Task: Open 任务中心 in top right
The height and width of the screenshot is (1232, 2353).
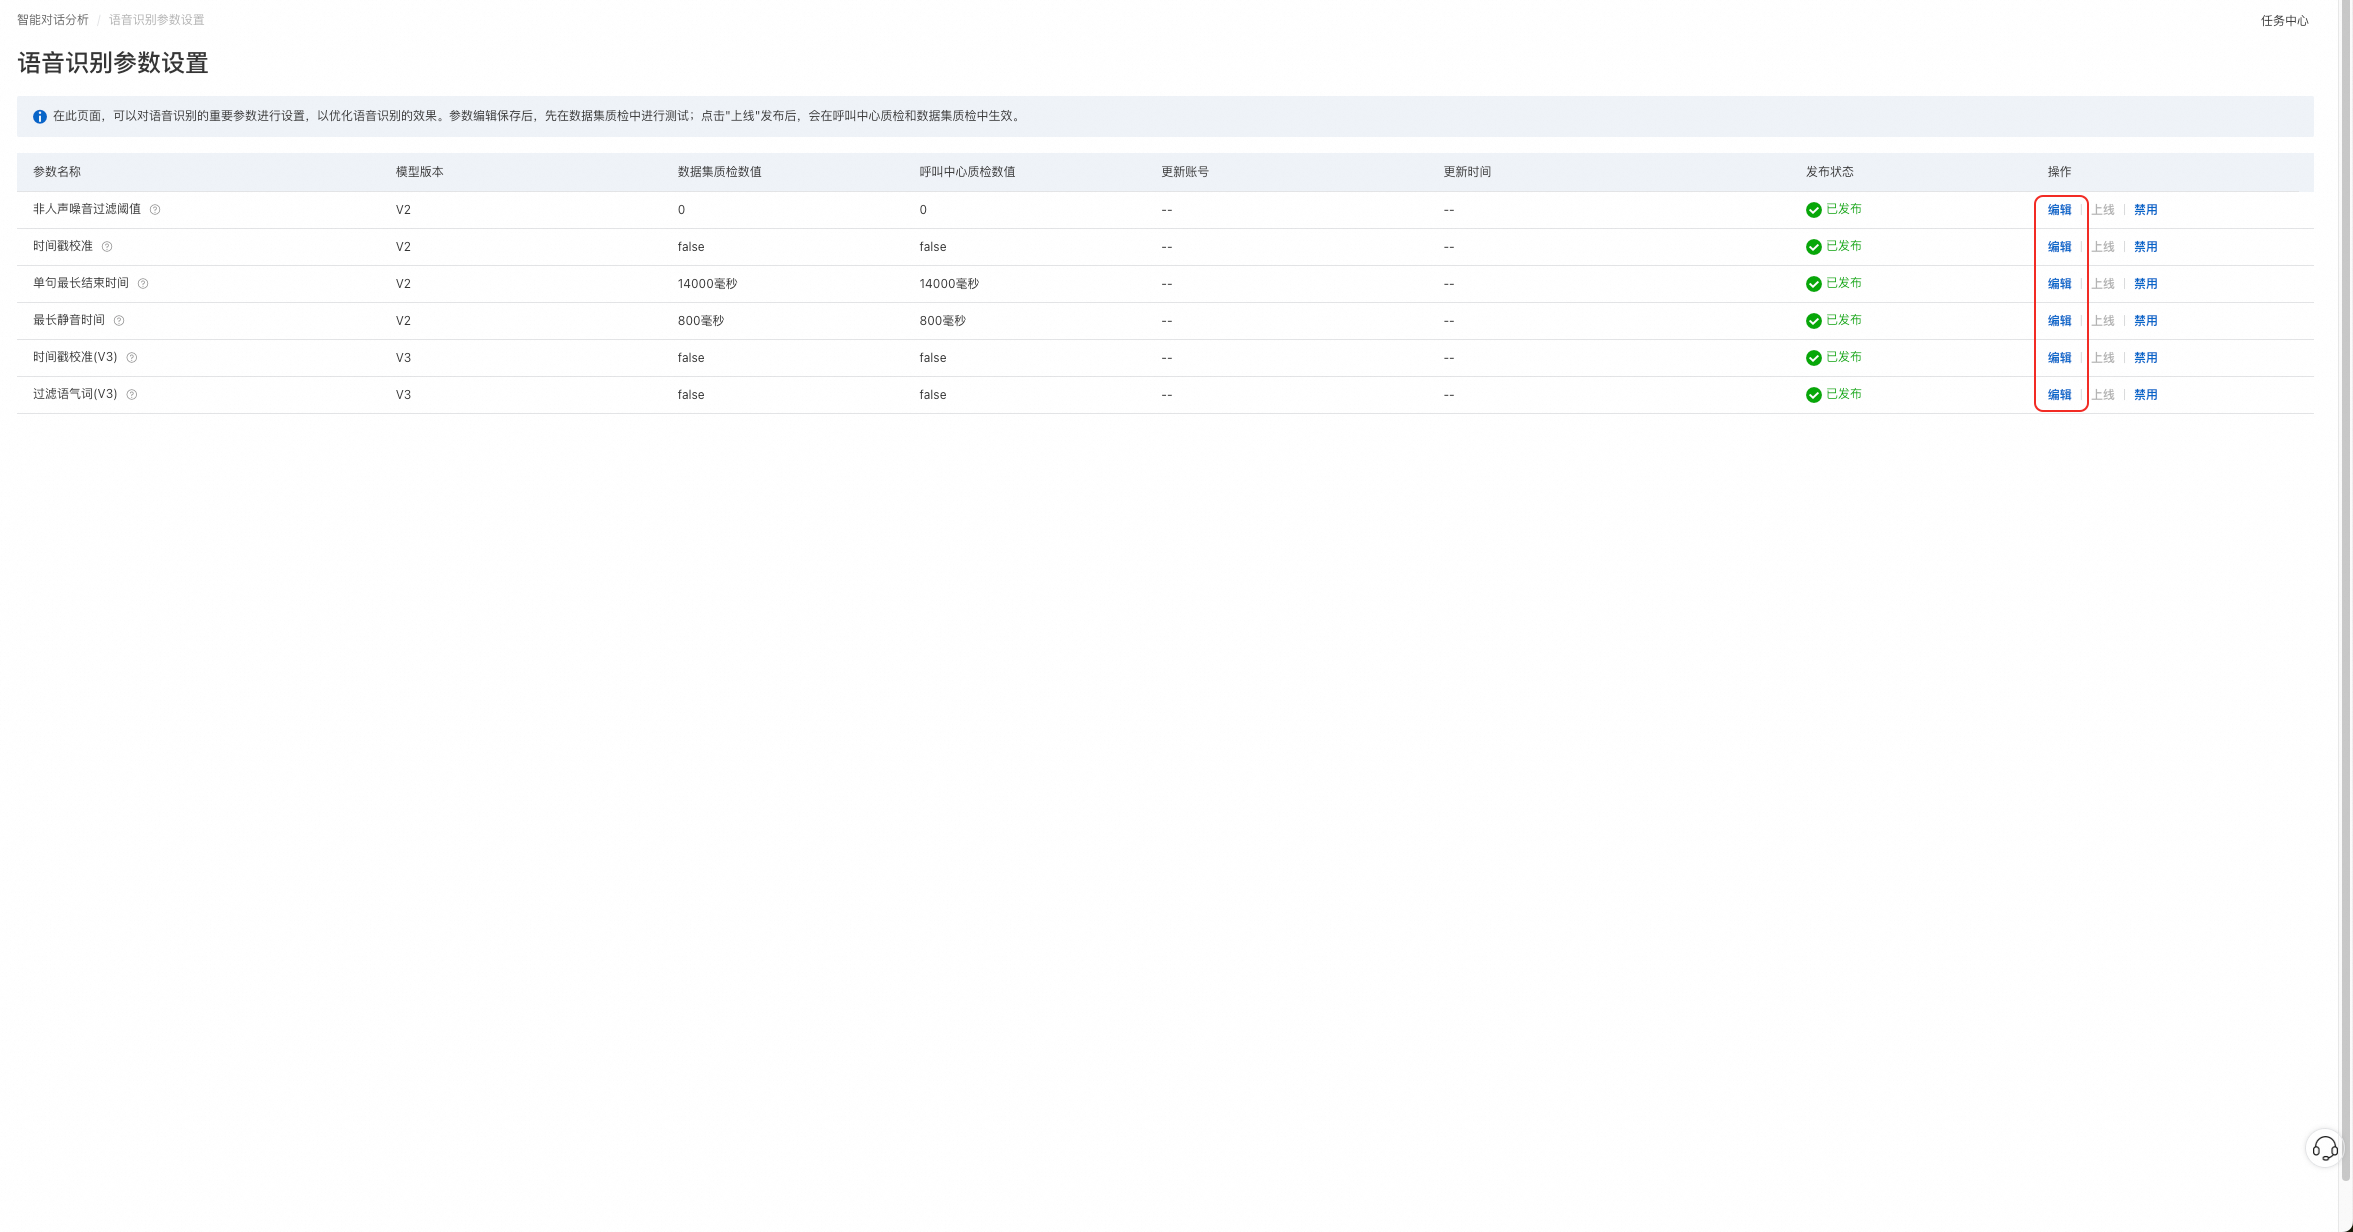Action: pyautogui.click(x=2284, y=21)
